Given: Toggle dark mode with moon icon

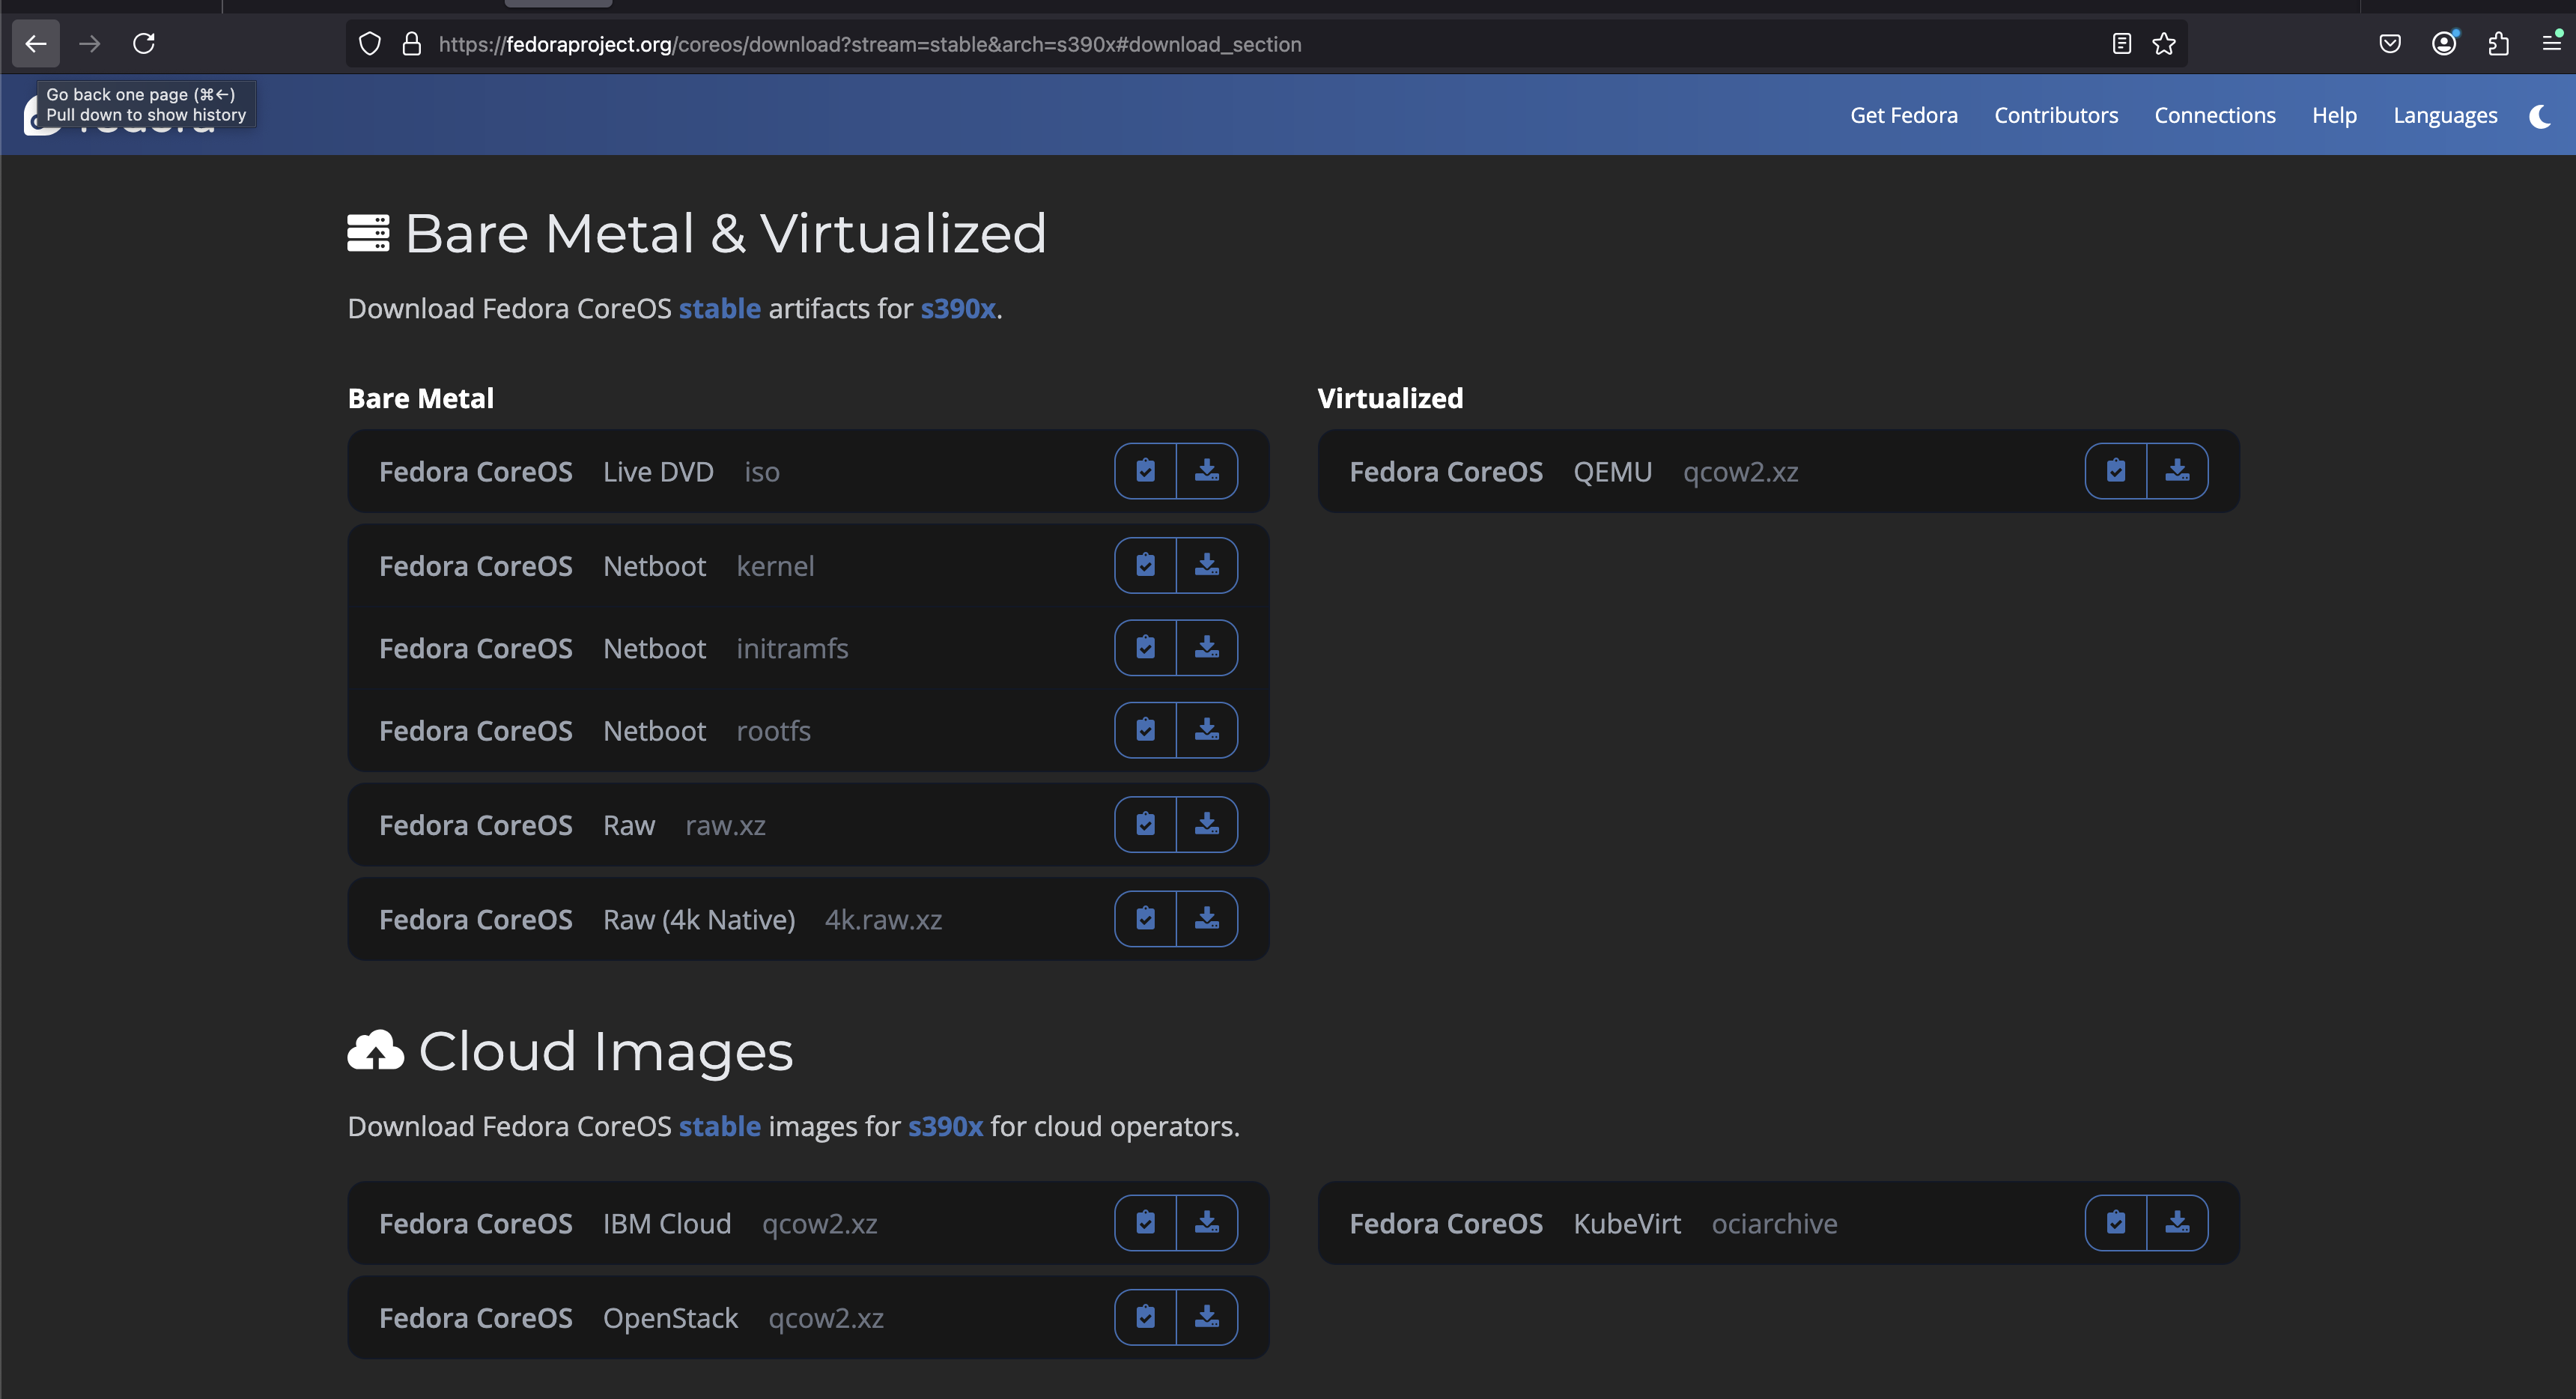Looking at the screenshot, I should (2539, 116).
